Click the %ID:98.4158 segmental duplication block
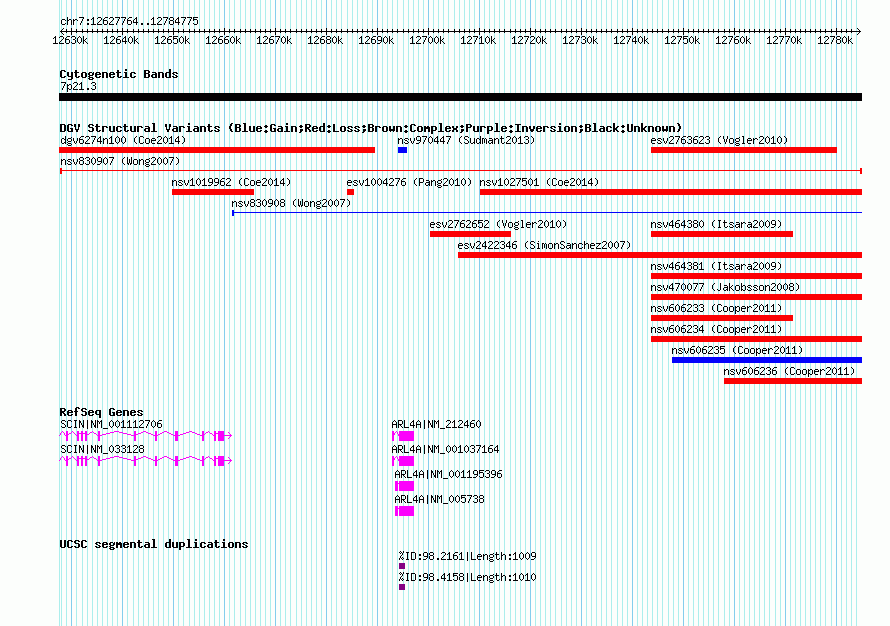890x626 pixels. pyautogui.click(x=402, y=587)
